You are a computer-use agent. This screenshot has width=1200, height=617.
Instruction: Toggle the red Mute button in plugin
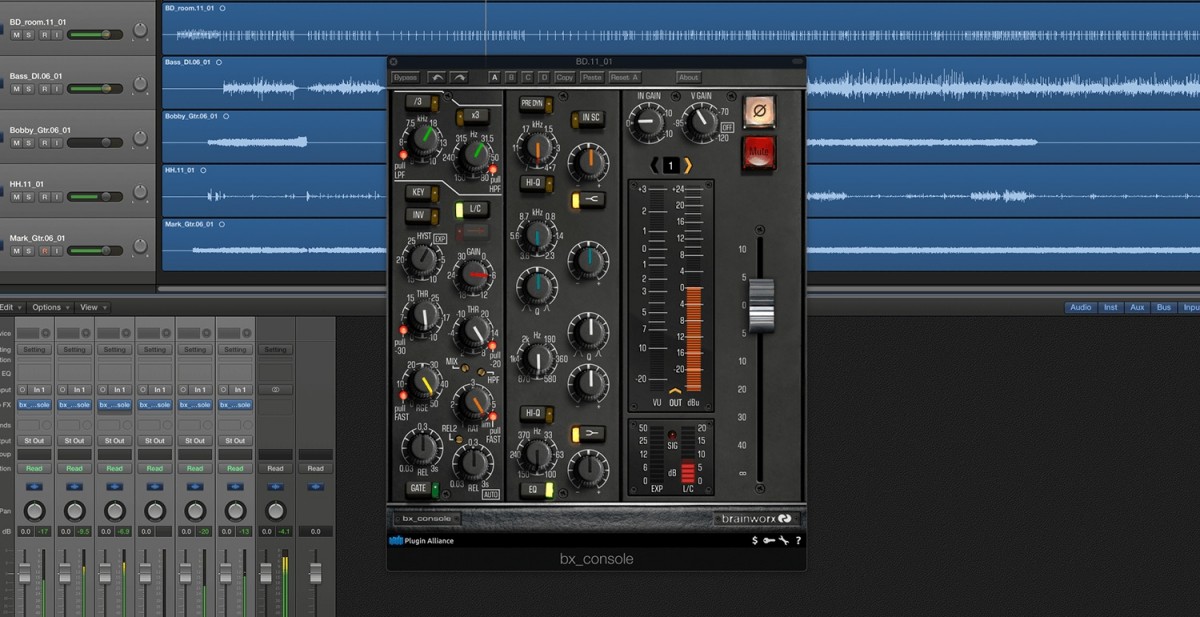pyautogui.click(x=759, y=154)
